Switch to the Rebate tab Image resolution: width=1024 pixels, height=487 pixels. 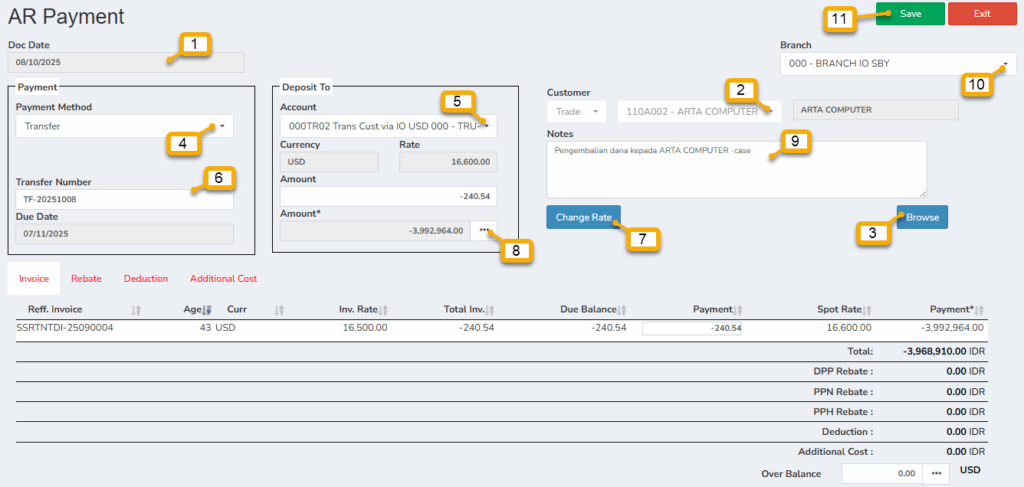coord(86,279)
